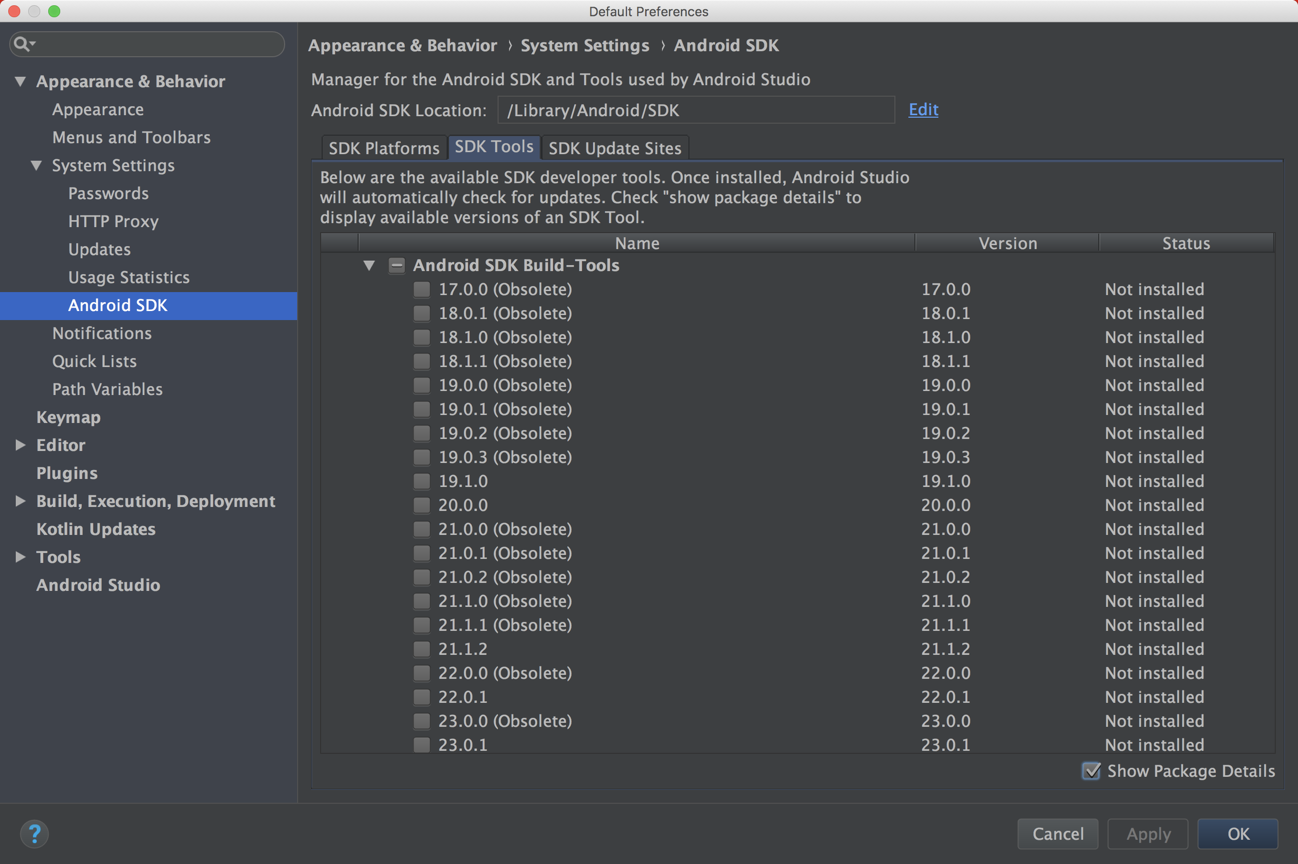
Task: Click version cell 19.0.1
Action: click(946, 409)
